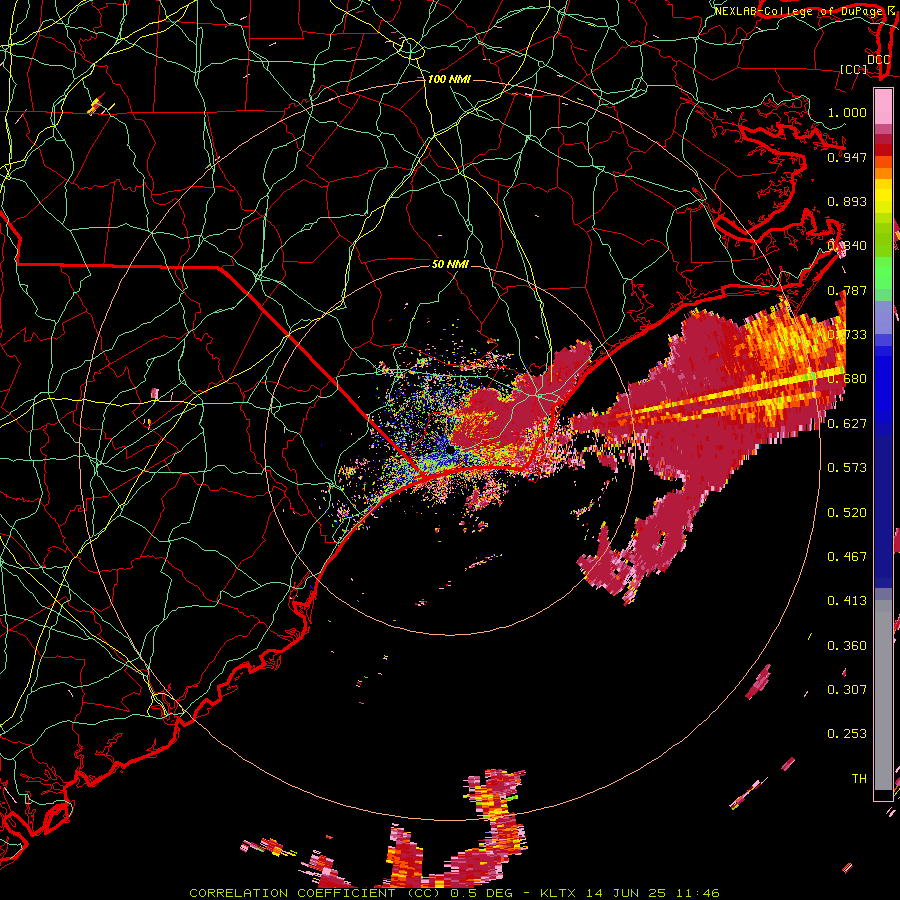Click the 0.413 scale value
The height and width of the screenshot is (900, 900).
847,601
